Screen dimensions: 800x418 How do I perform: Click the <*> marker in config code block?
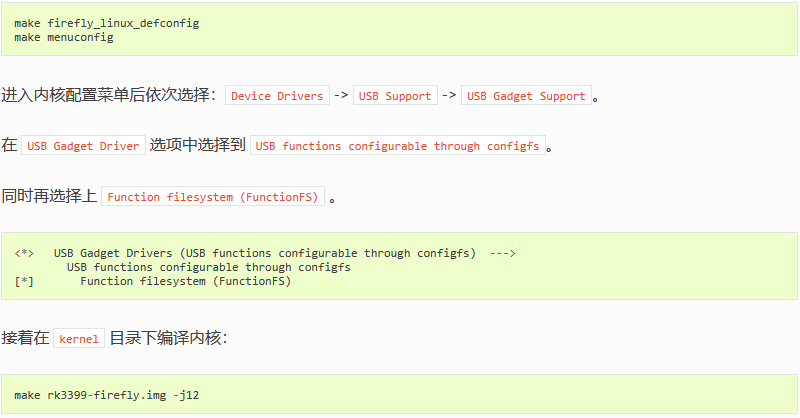(24, 253)
